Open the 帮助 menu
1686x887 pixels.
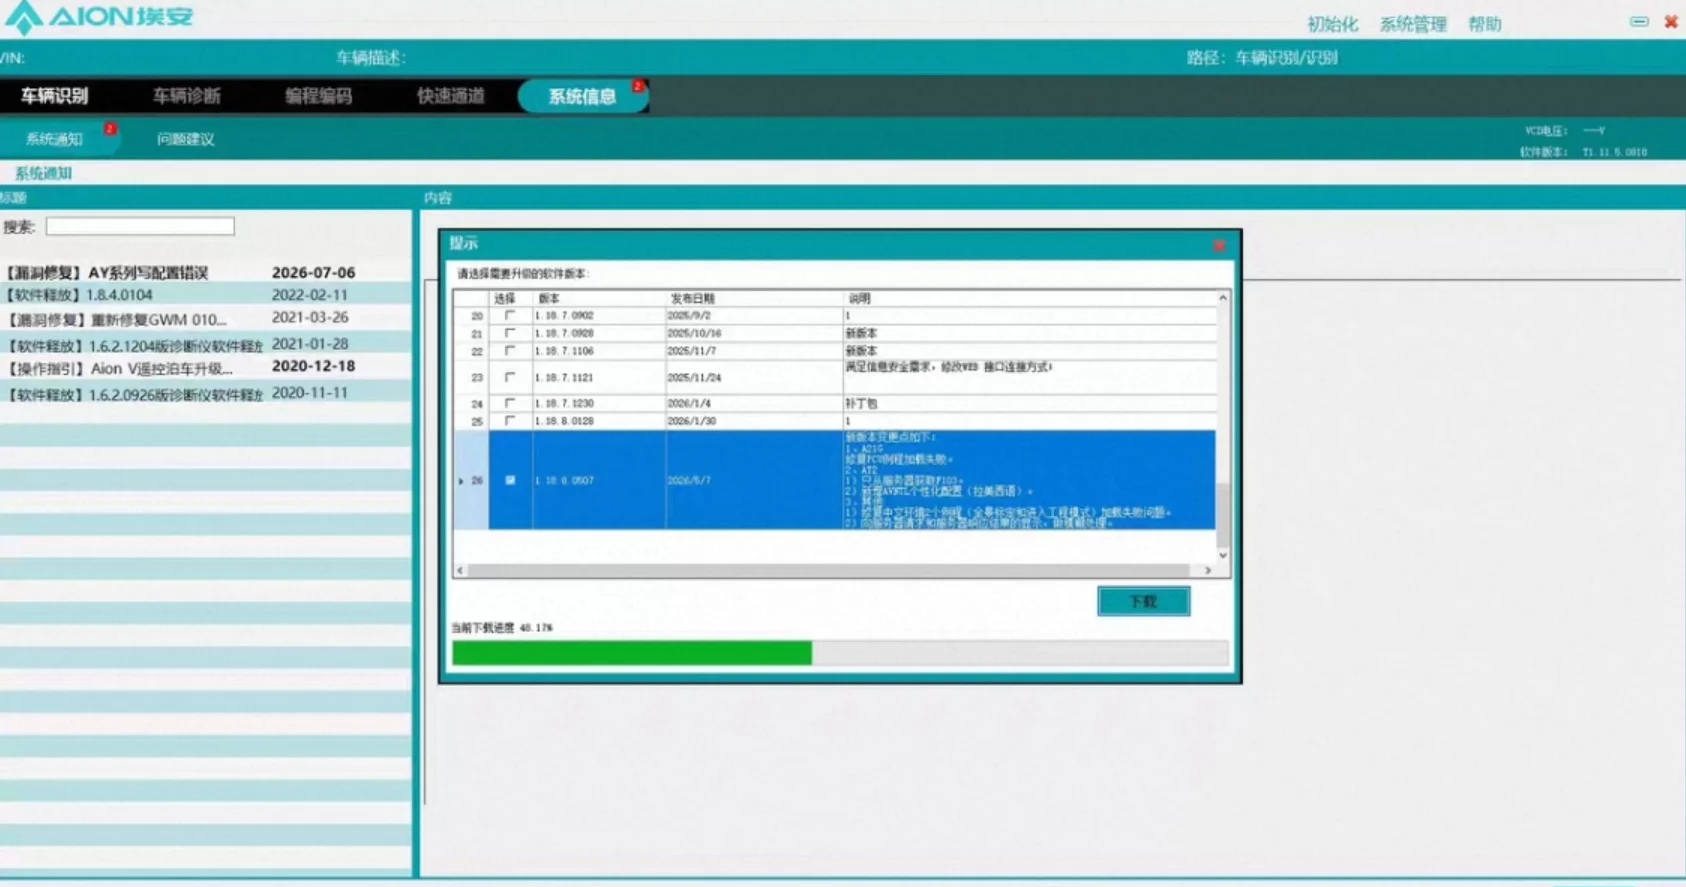coord(1484,24)
